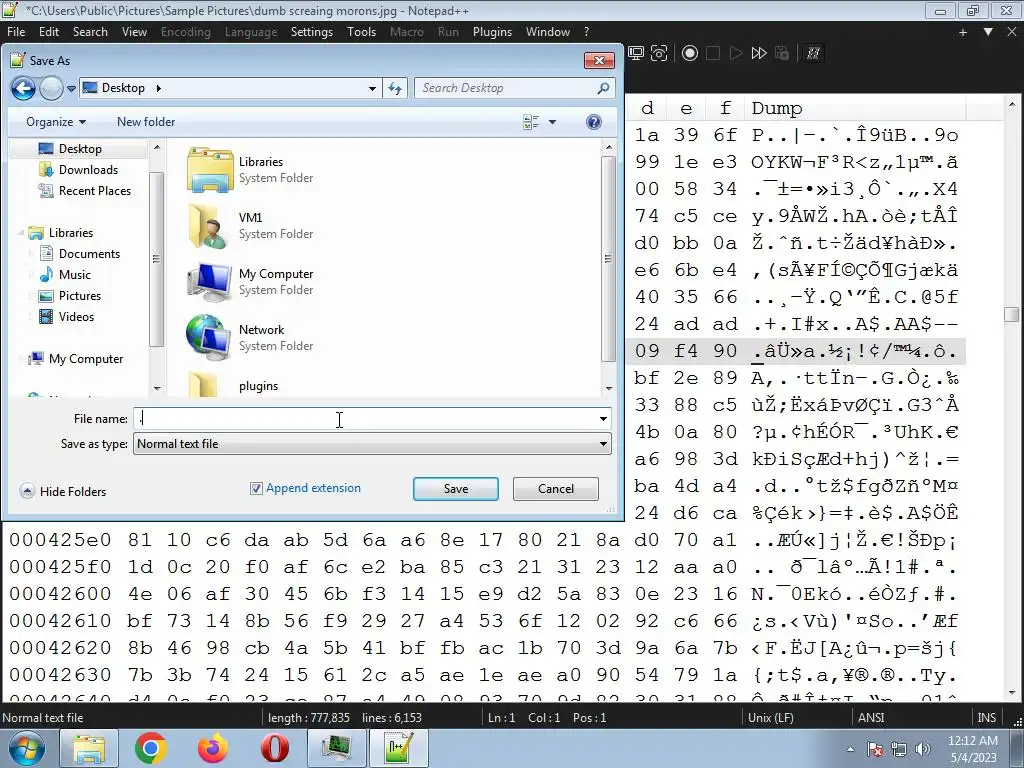Viewport: 1024px width, 768px height.
Task: Open Save As help question mark icon
Action: click(594, 122)
